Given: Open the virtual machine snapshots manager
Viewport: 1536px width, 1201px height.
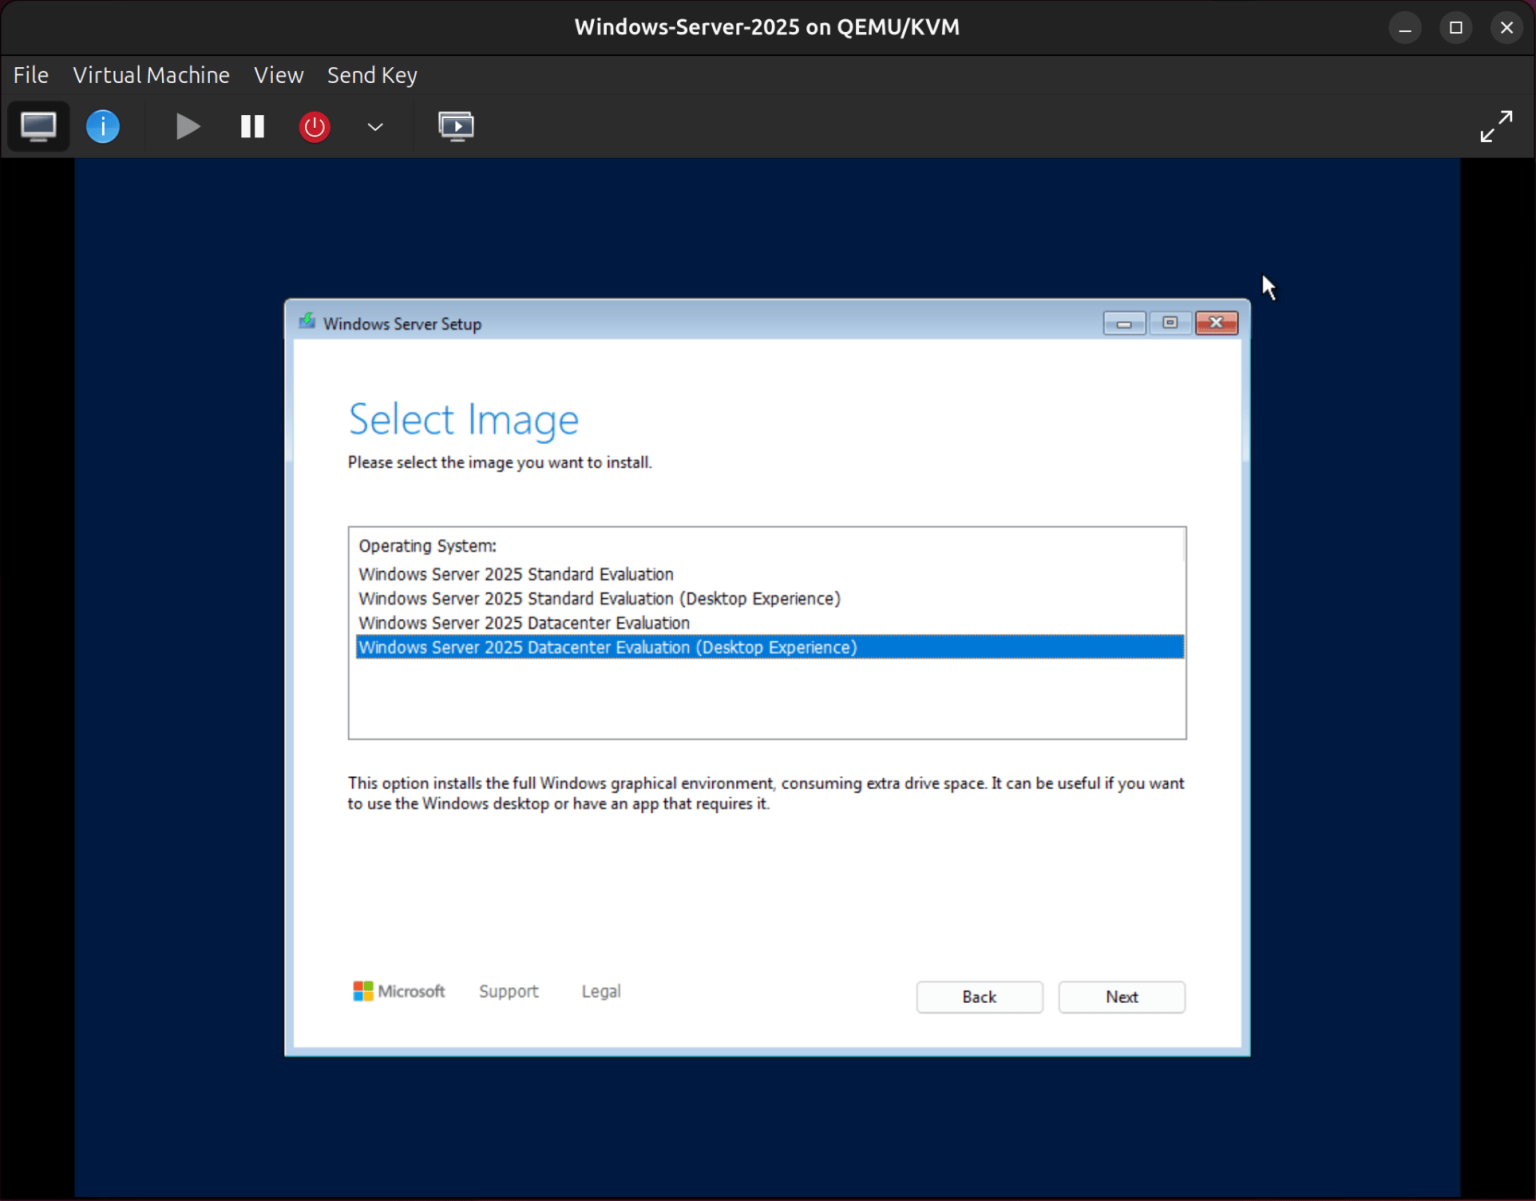Looking at the screenshot, I should click(456, 126).
